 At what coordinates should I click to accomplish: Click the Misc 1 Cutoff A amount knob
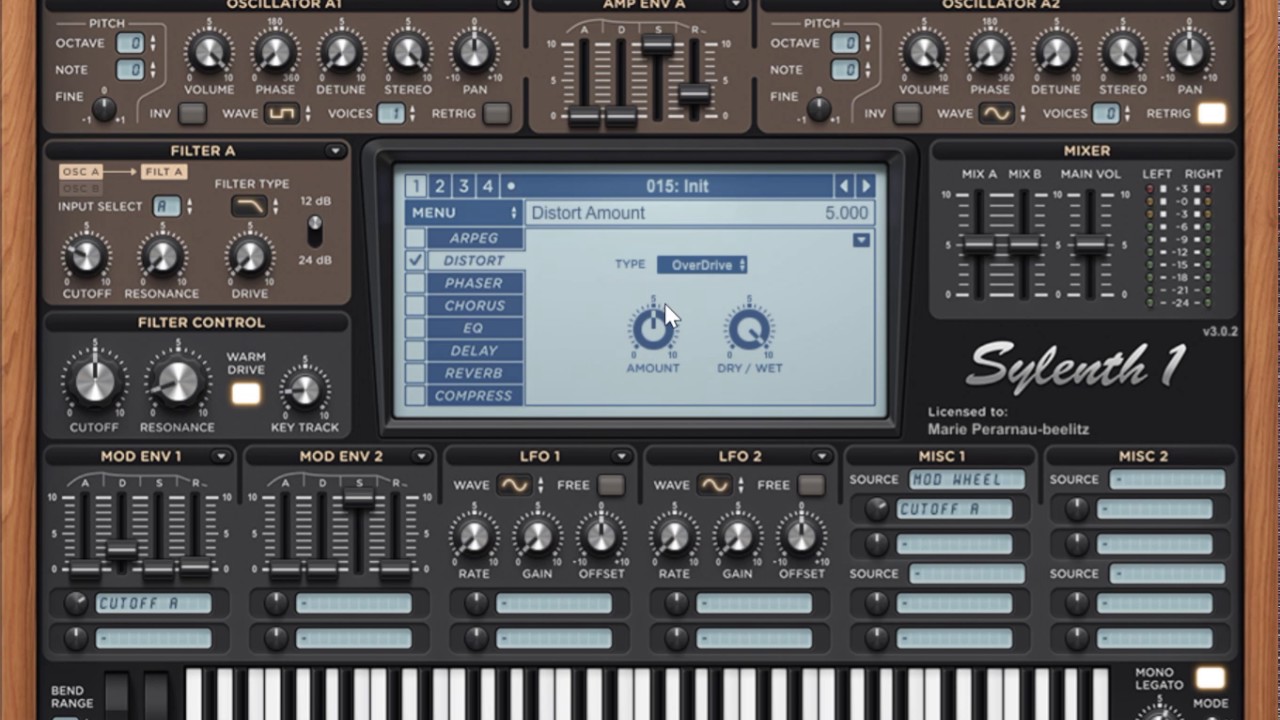click(x=876, y=510)
